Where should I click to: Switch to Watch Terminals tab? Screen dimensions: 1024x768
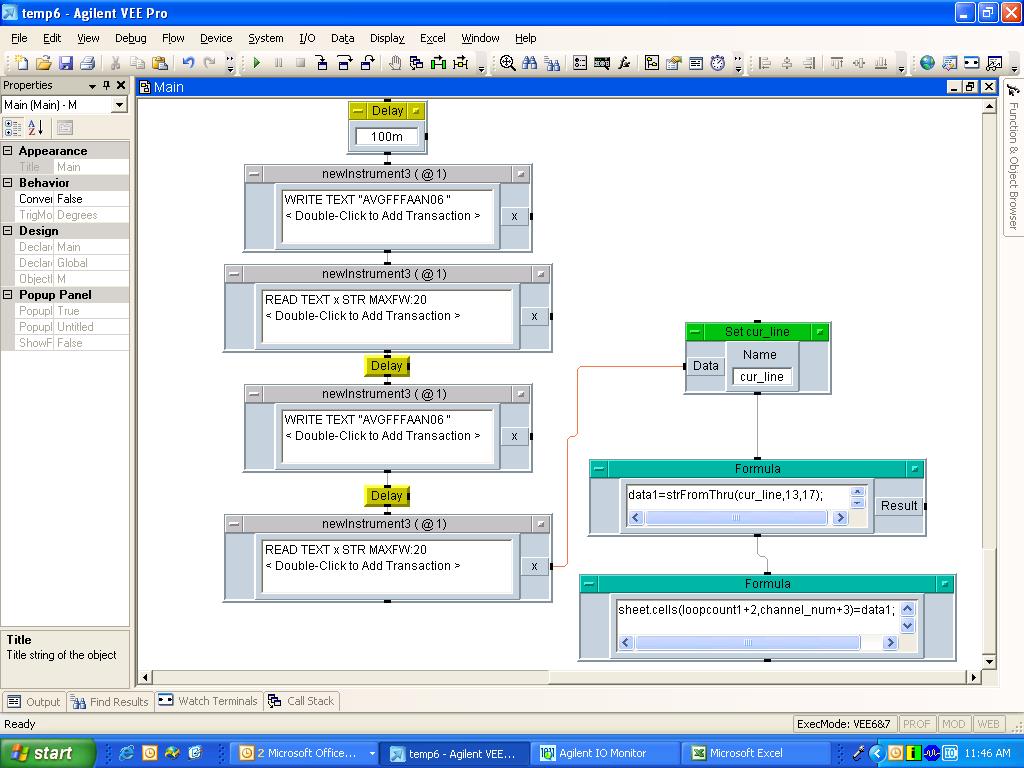pos(208,701)
